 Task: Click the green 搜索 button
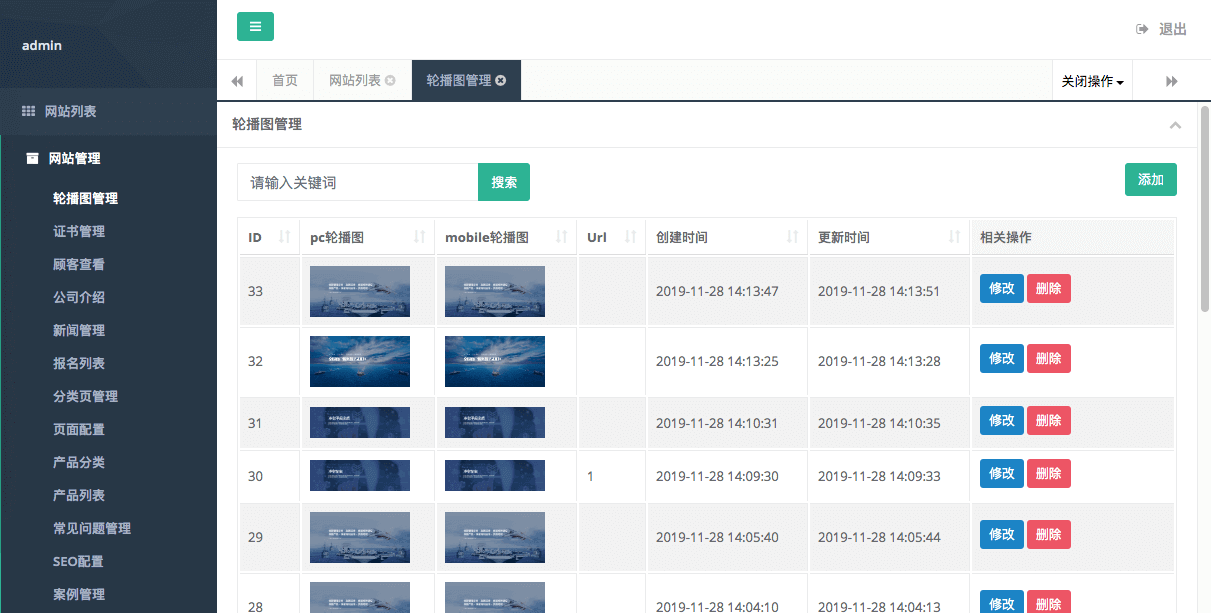point(504,182)
